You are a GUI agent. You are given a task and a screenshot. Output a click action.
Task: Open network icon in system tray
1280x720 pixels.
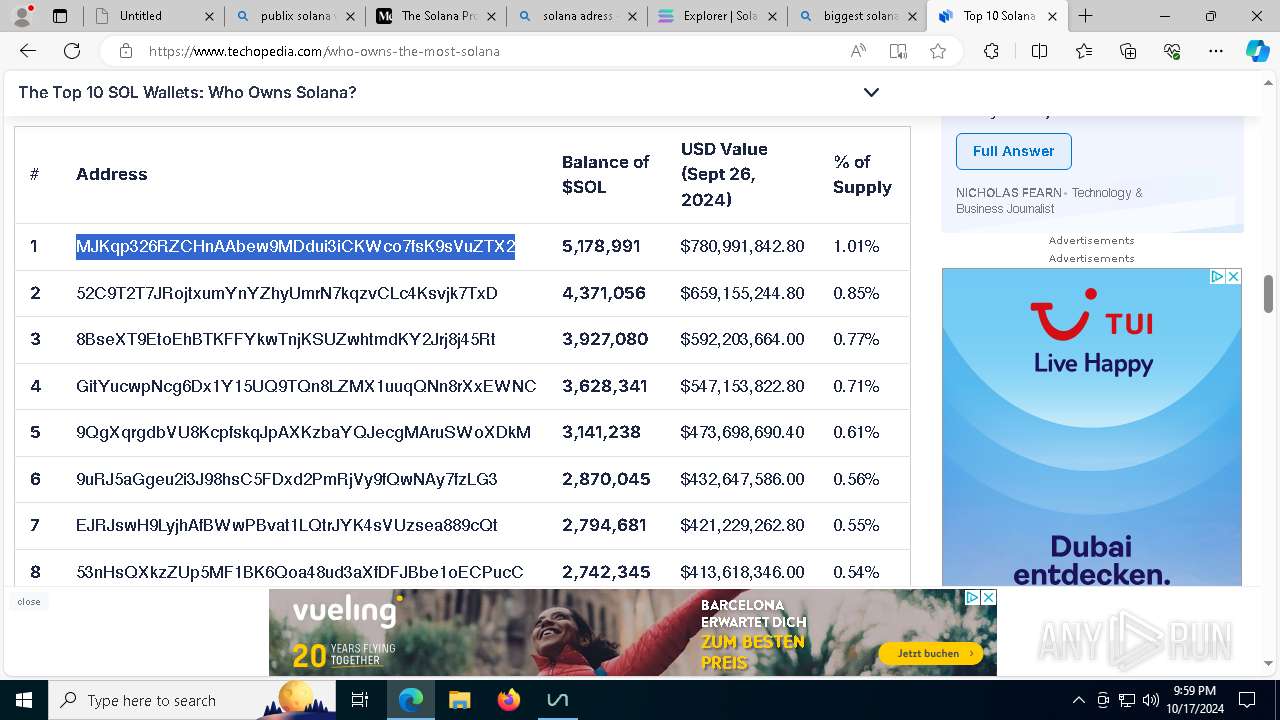1127,700
